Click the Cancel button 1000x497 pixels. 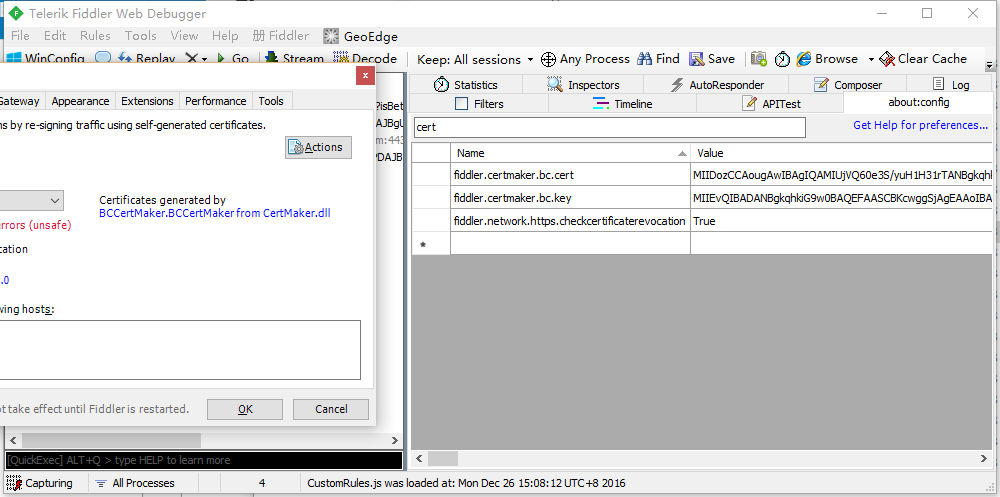tap(331, 410)
